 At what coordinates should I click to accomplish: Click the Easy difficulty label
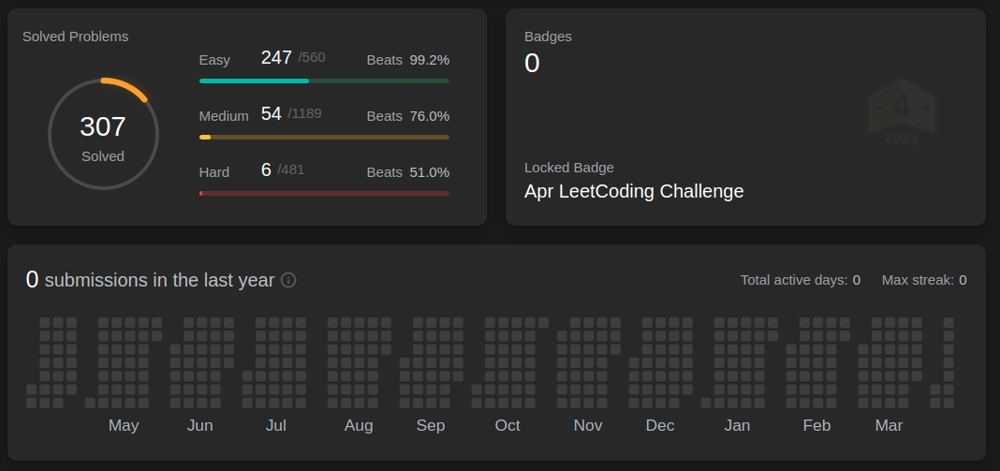click(214, 60)
